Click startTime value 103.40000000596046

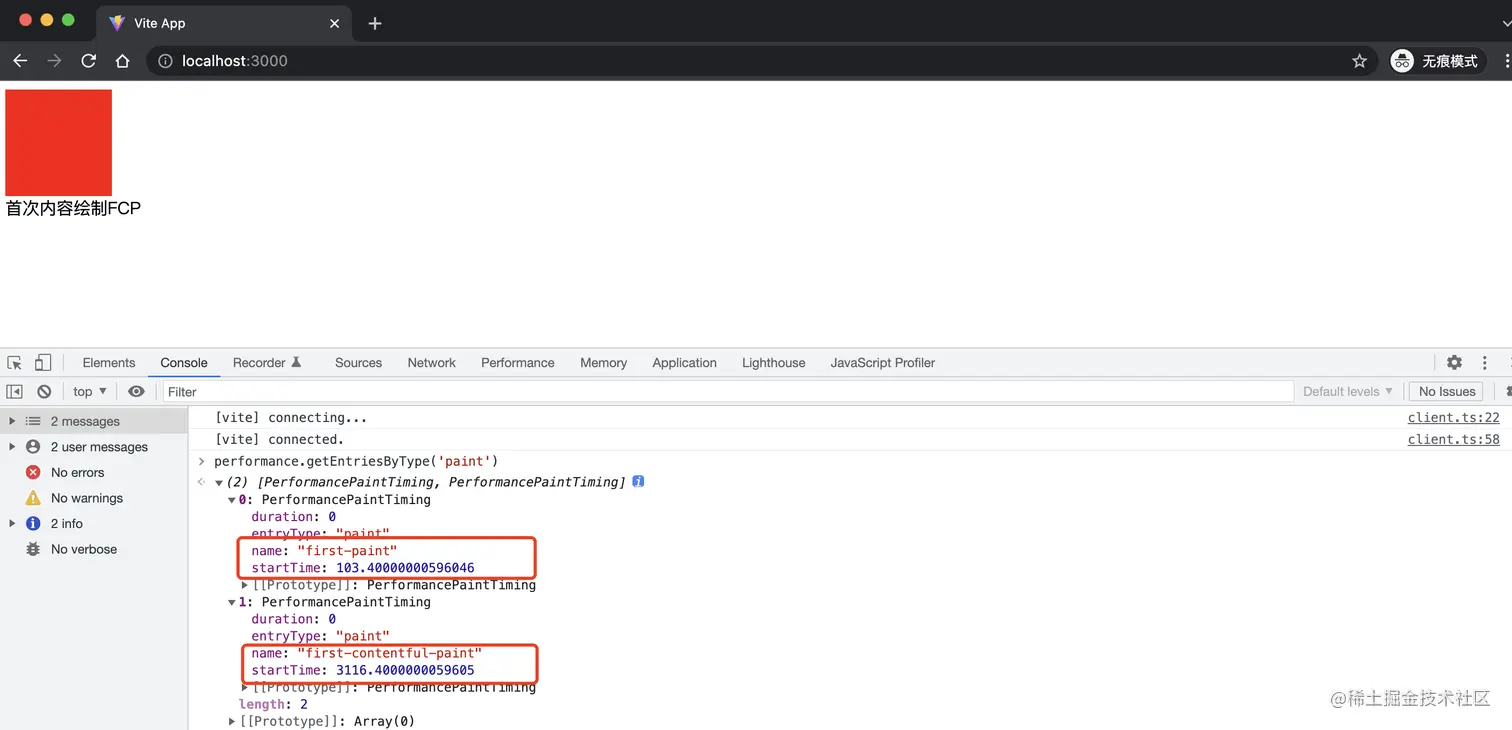point(405,568)
